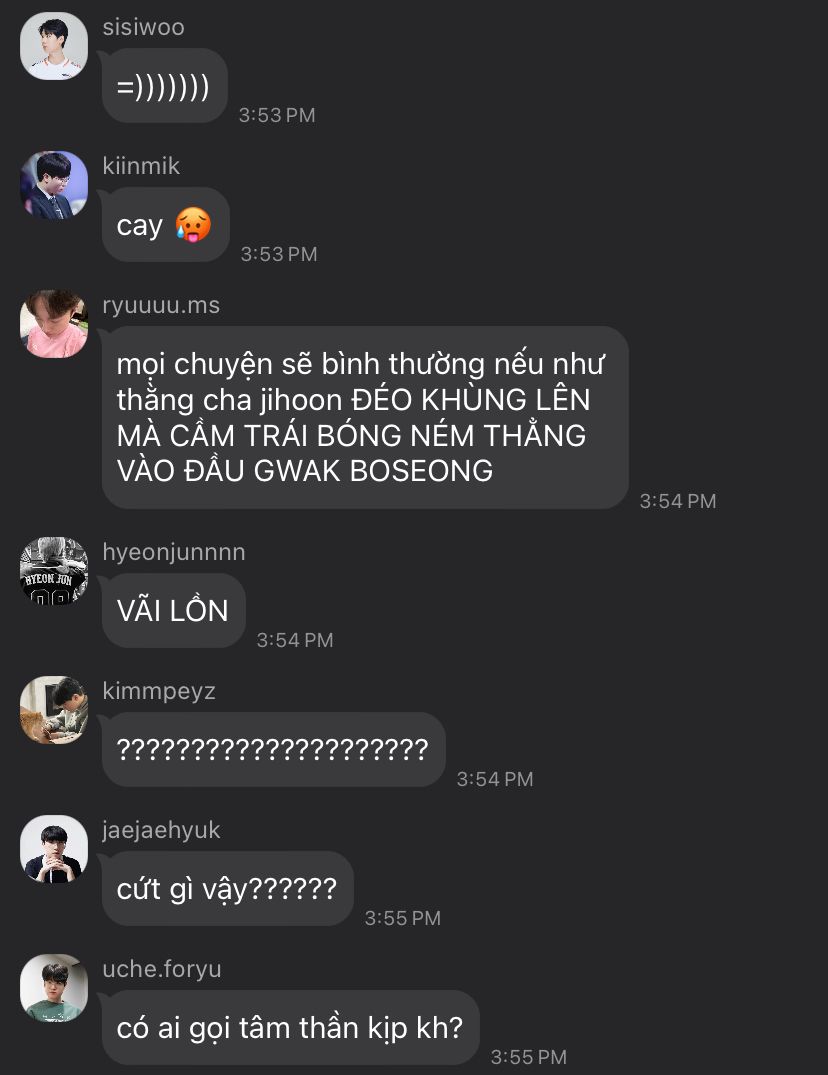
Task: Select the long jihoon message bubble
Action: click(x=365, y=418)
